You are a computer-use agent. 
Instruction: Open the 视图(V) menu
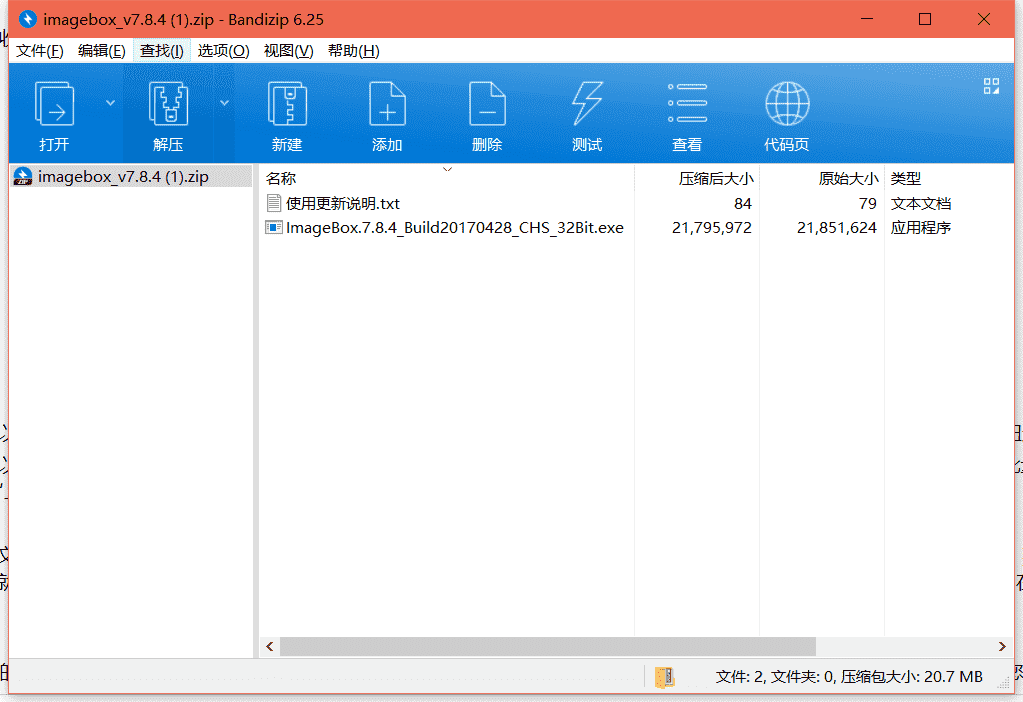tap(288, 51)
